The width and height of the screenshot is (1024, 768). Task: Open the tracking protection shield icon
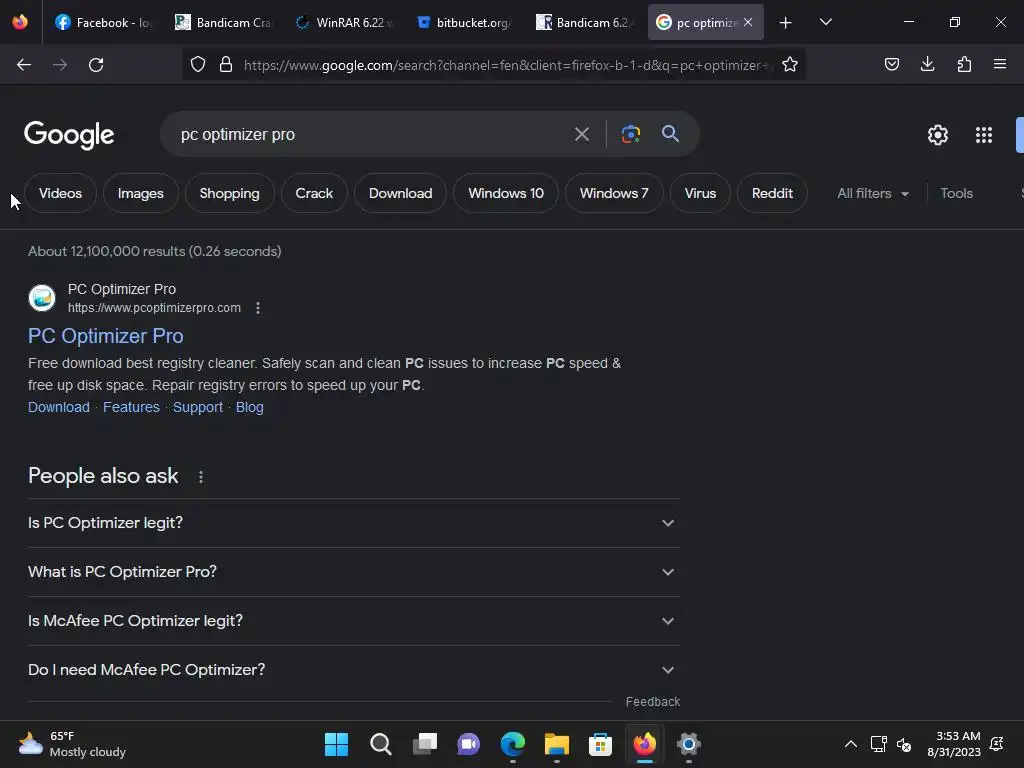coord(198,65)
